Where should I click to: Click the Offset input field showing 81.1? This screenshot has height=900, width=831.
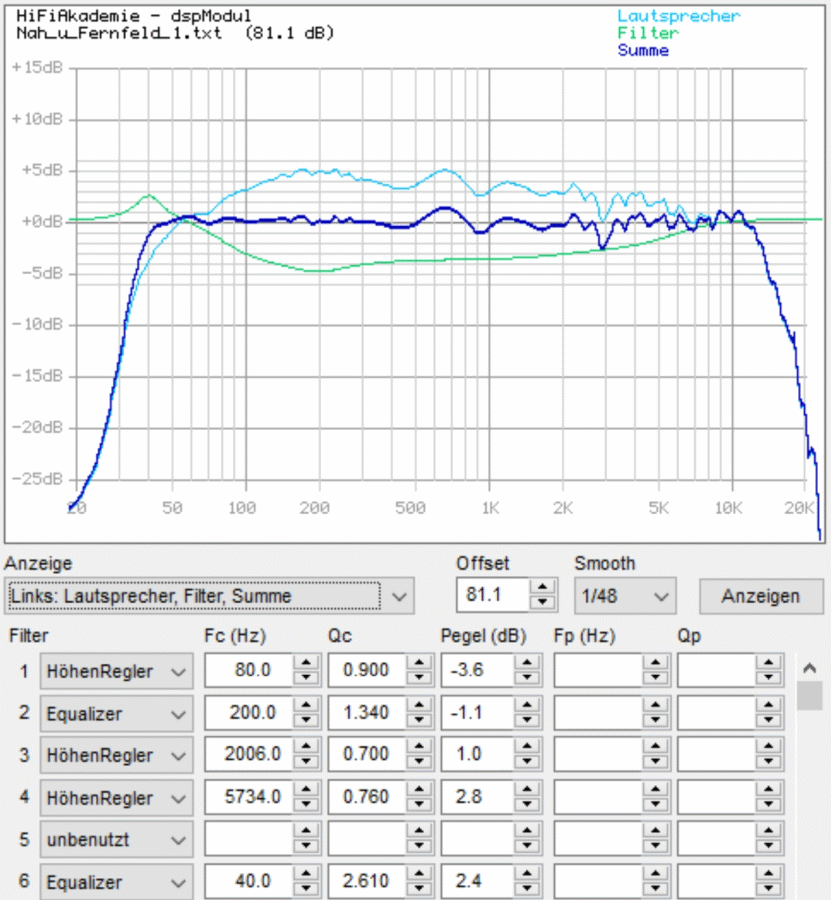492,596
